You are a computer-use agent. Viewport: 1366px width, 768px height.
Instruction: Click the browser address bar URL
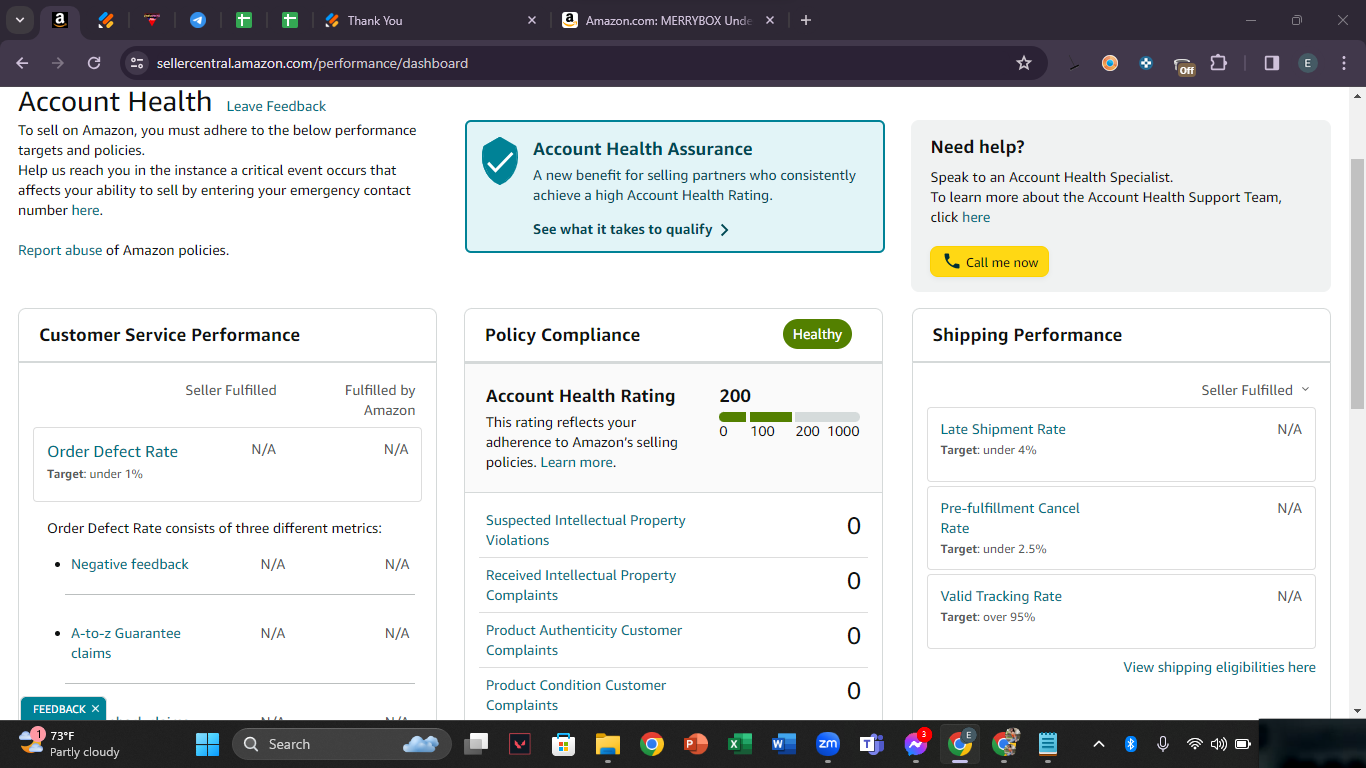pos(312,63)
